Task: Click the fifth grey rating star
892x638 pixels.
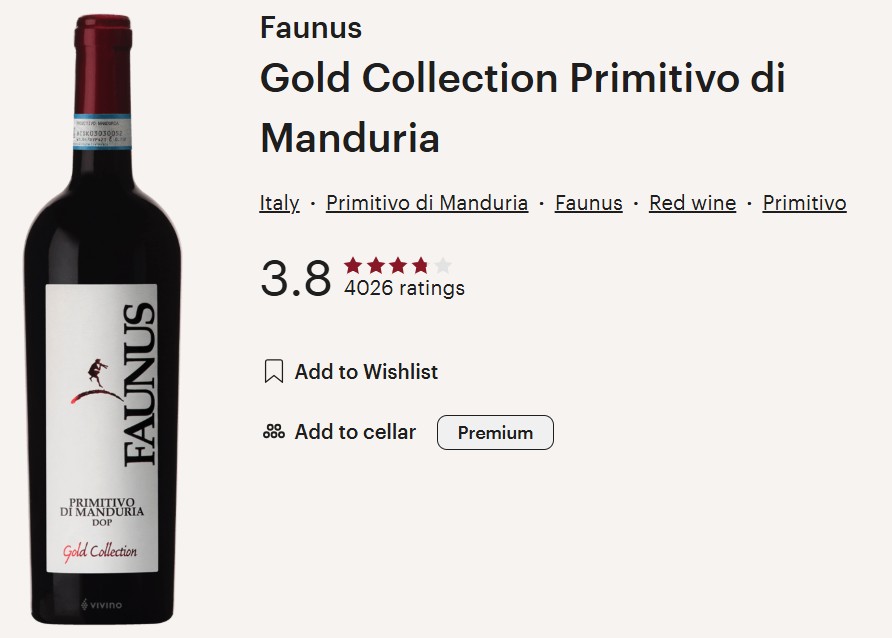Action: tap(443, 265)
